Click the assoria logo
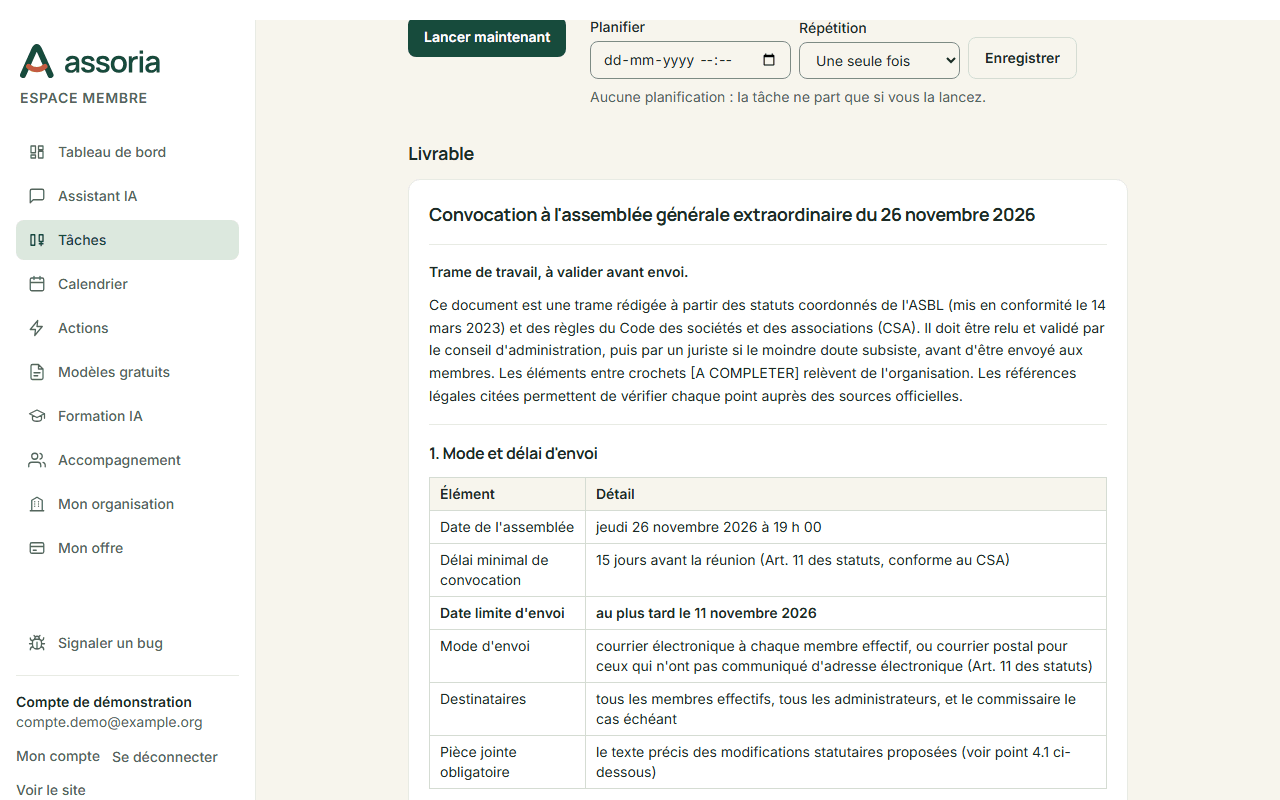Viewport: 1280px width, 800px height. click(90, 61)
